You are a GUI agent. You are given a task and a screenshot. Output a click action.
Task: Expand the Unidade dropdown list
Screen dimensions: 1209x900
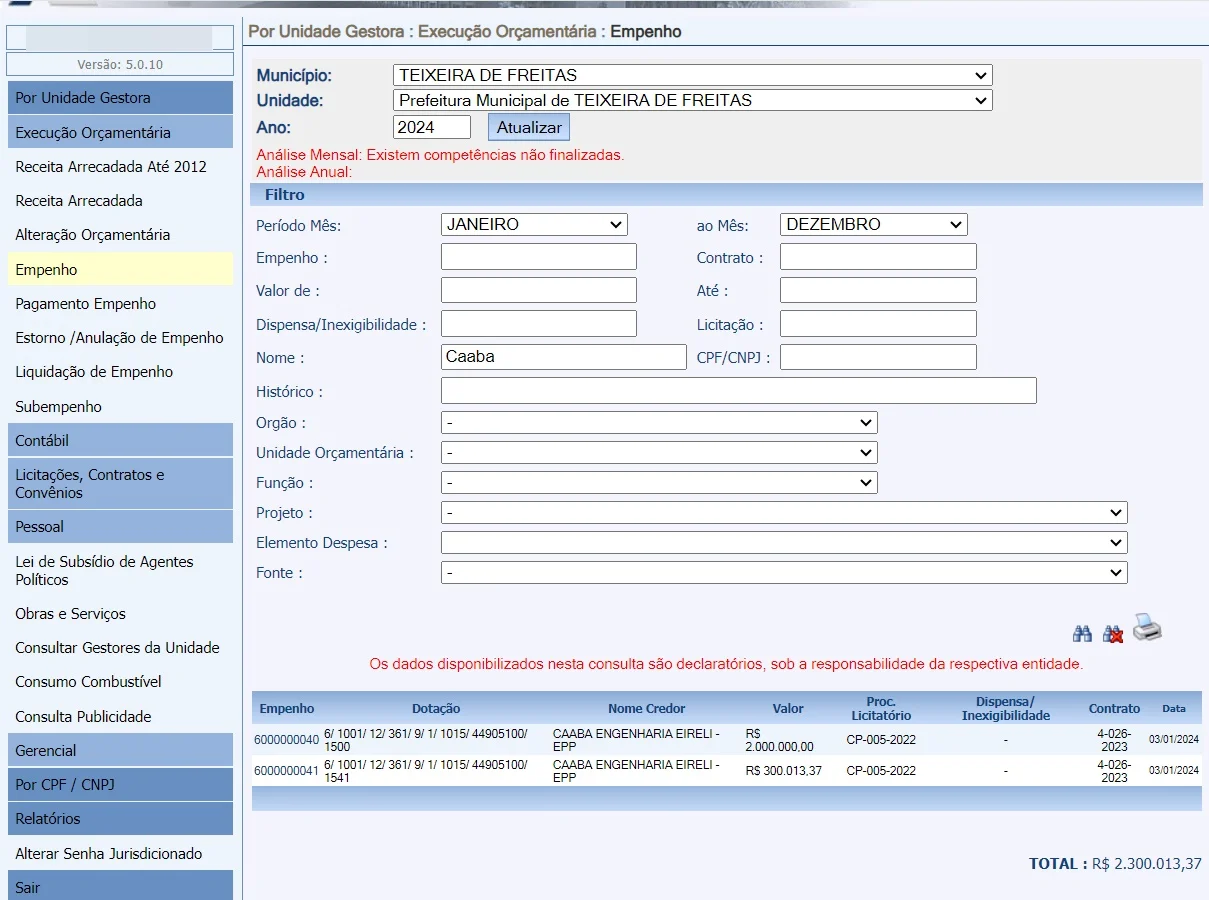(x=692, y=100)
